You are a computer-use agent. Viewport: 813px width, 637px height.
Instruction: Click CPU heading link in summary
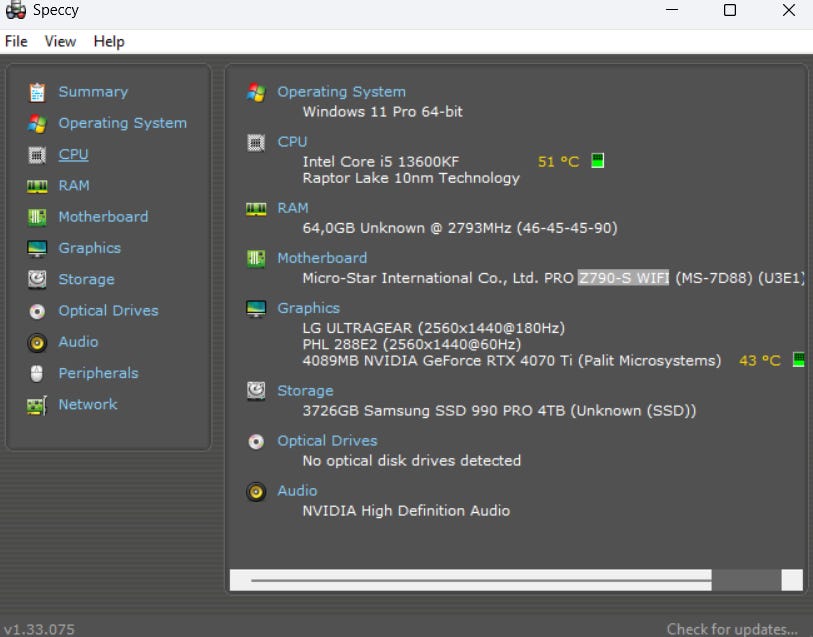(292, 141)
